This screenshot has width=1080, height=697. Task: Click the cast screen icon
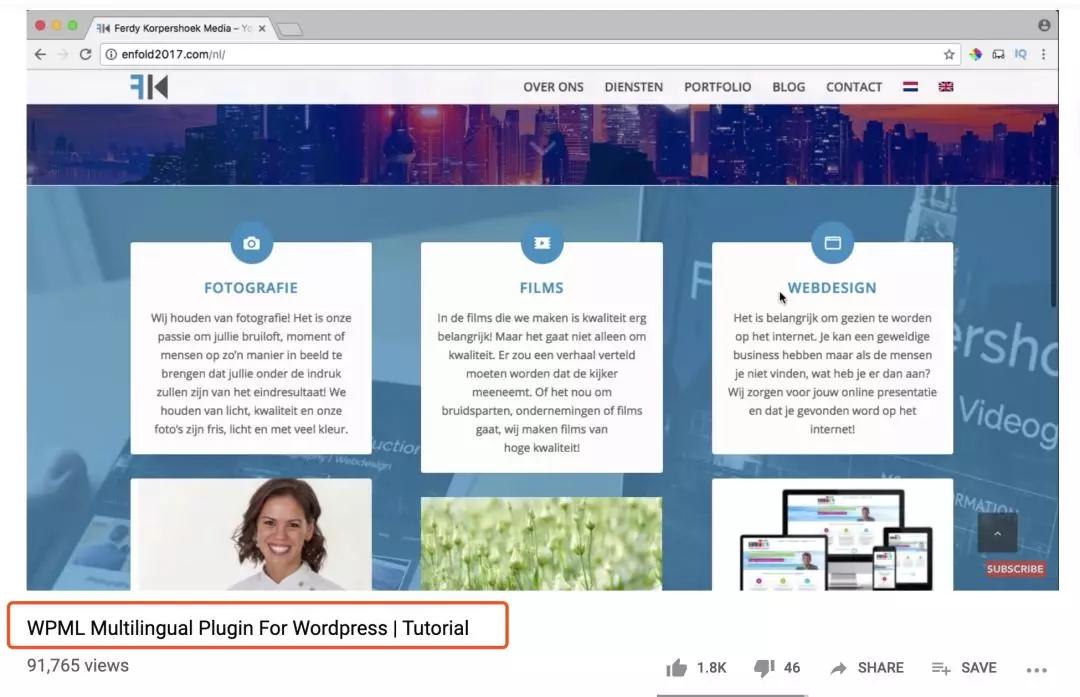998,54
